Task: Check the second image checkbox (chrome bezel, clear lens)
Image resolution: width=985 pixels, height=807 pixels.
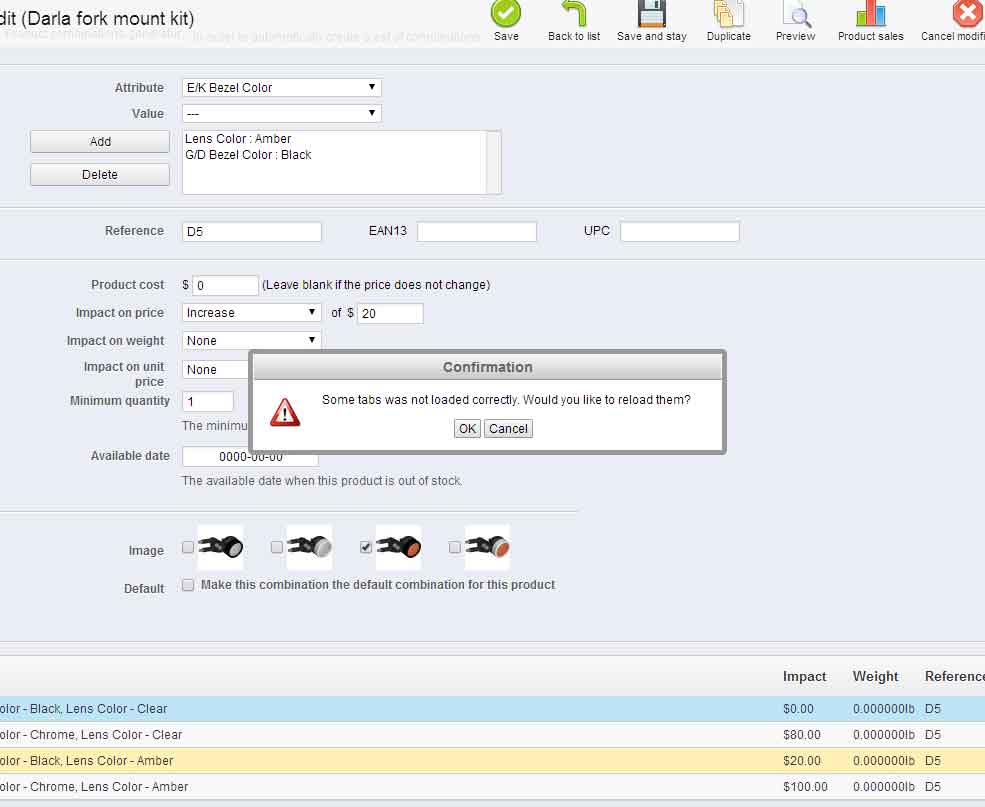Action: click(x=276, y=547)
